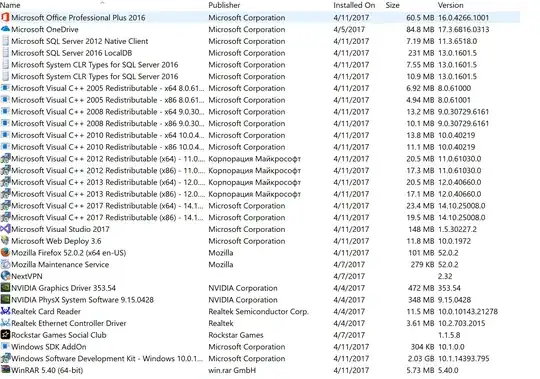Select the Microsoft Office Professional Plus 2016 entry
The height and width of the screenshot is (379, 540).
point(260,17)
